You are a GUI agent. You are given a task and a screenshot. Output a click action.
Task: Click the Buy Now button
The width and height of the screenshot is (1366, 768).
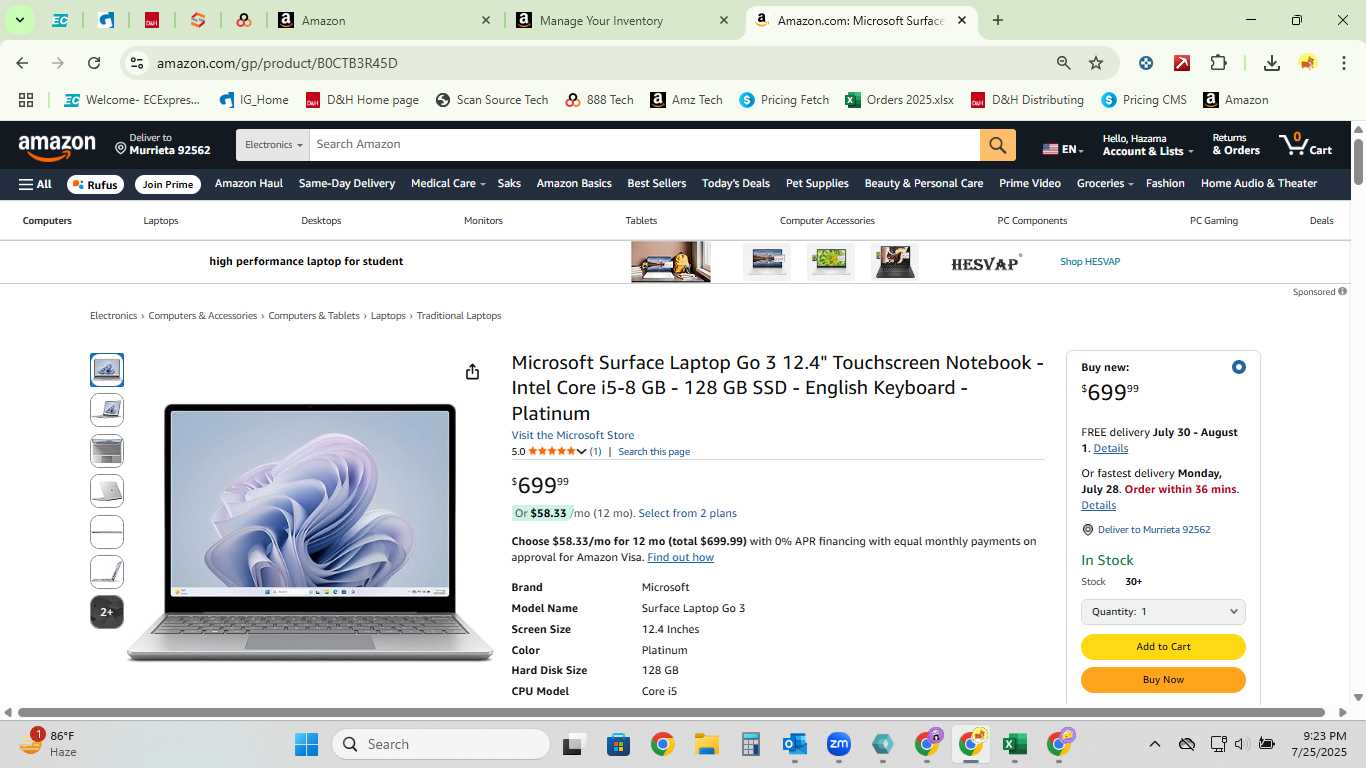(x=1163, y=680)
